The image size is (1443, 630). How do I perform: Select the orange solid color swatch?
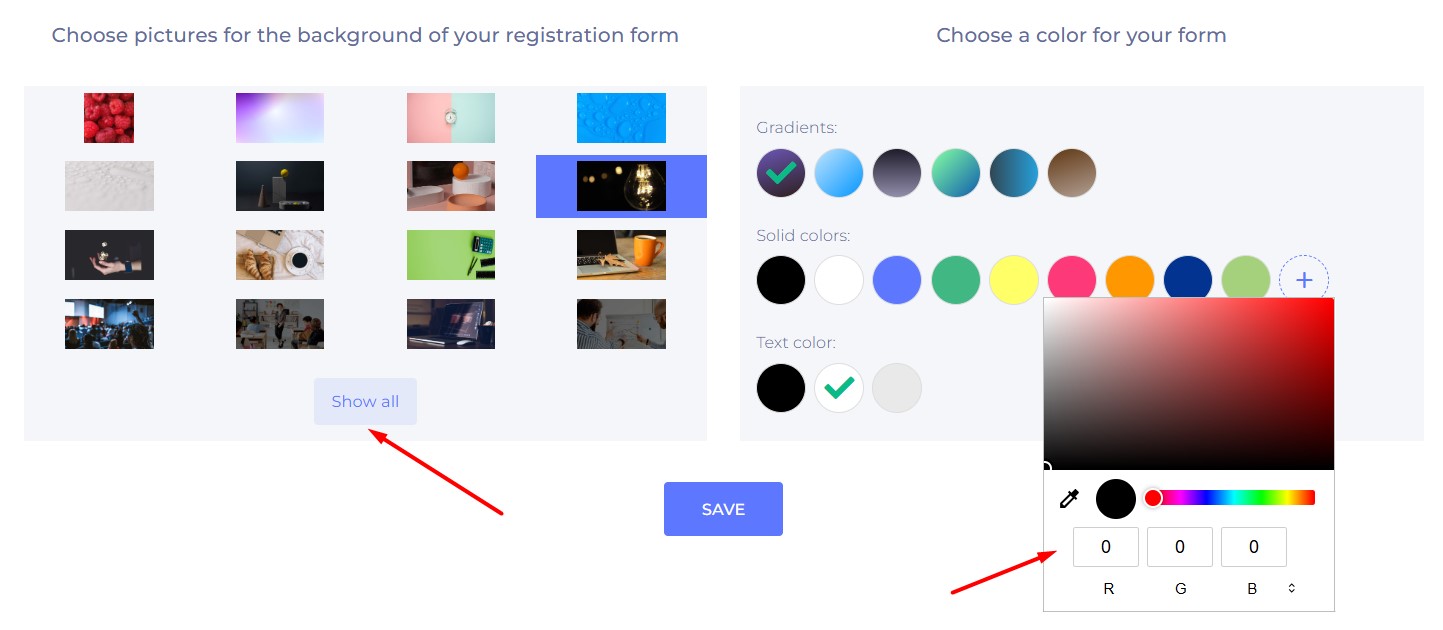click(x=1130, y=280)
